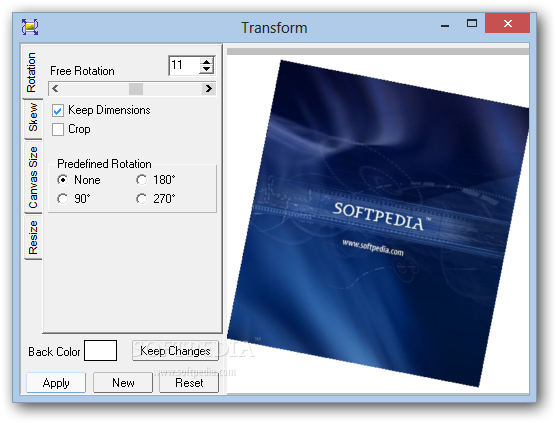Select 90° predefined rotation

(x=63, y=199)
